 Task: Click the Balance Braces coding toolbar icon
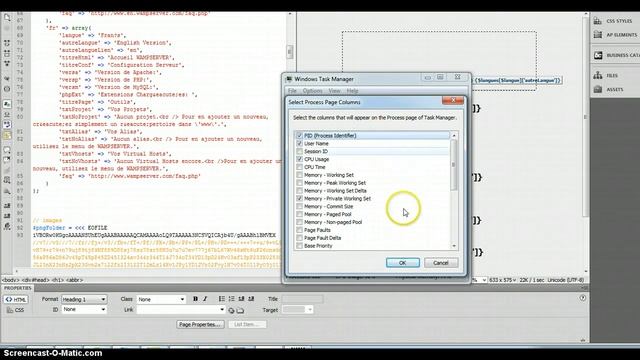pyautogui.click(x=7, y=89)
